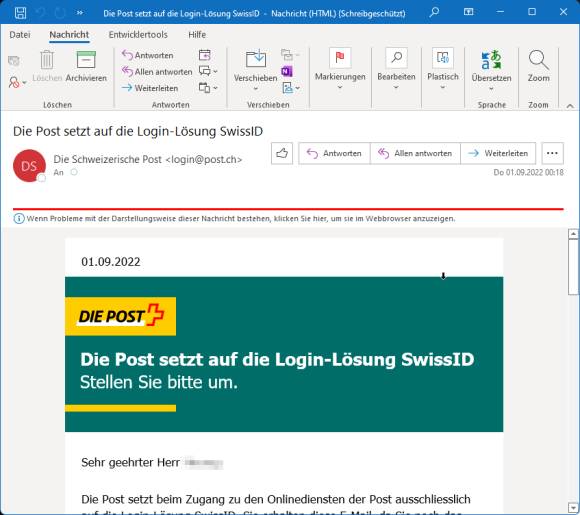
Task: Expand the Markierungen dropdown arrow
Action: coord(340,87)
